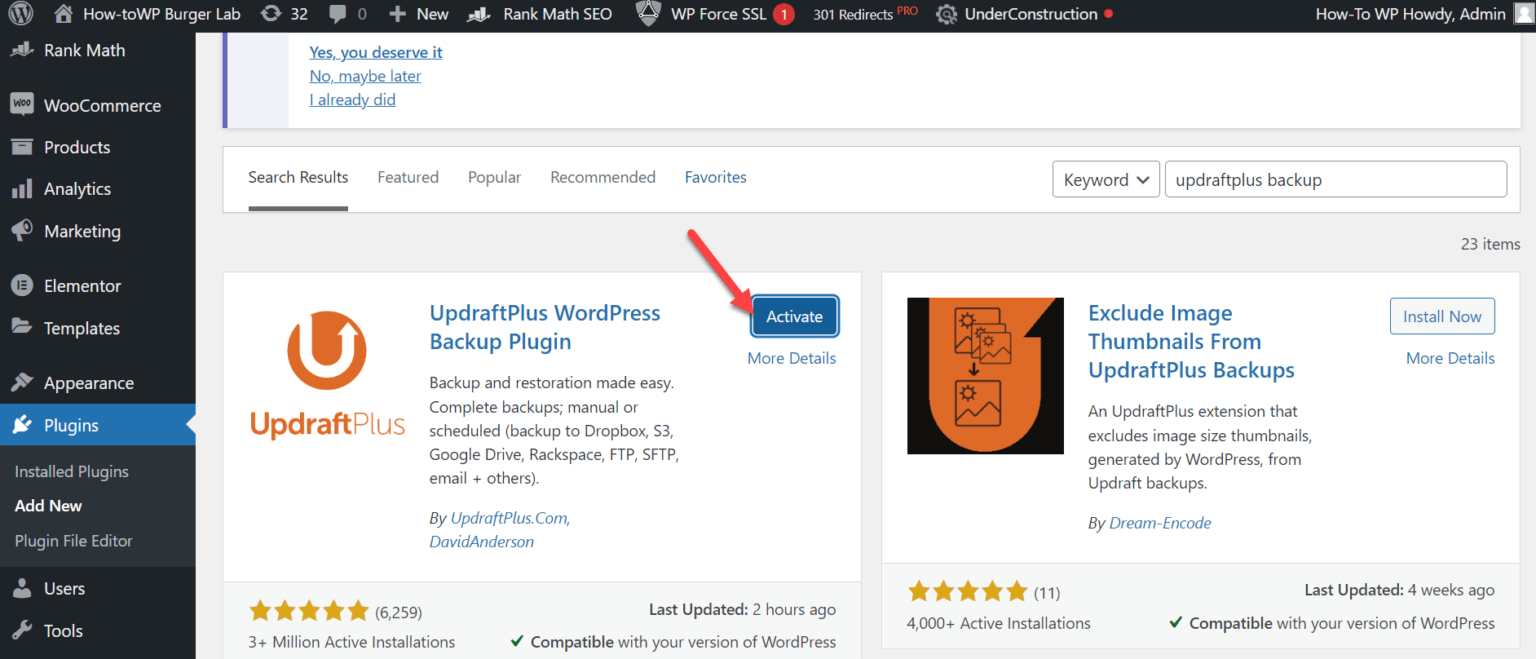Click the WordPress logo in the admin bar
Screen dimensions: 1536x659
pos(21,14)
